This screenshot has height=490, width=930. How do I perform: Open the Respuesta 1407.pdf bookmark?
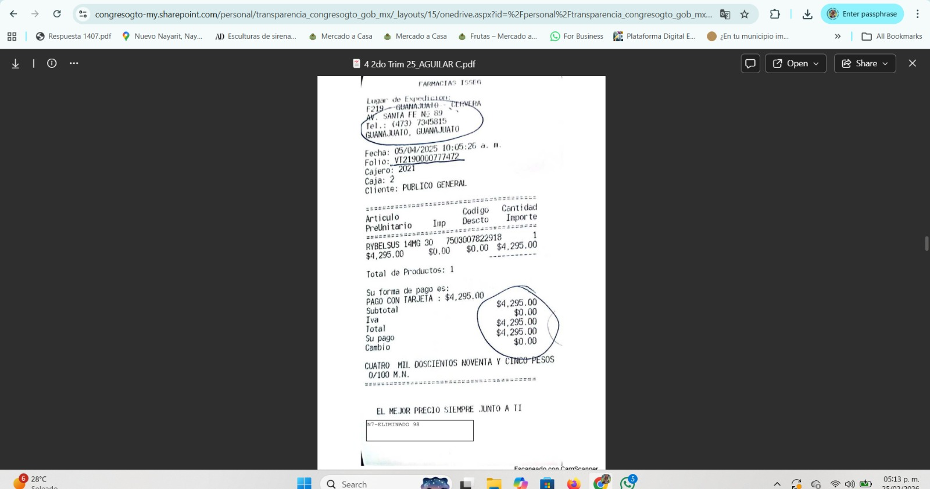[x=72, y=36]
